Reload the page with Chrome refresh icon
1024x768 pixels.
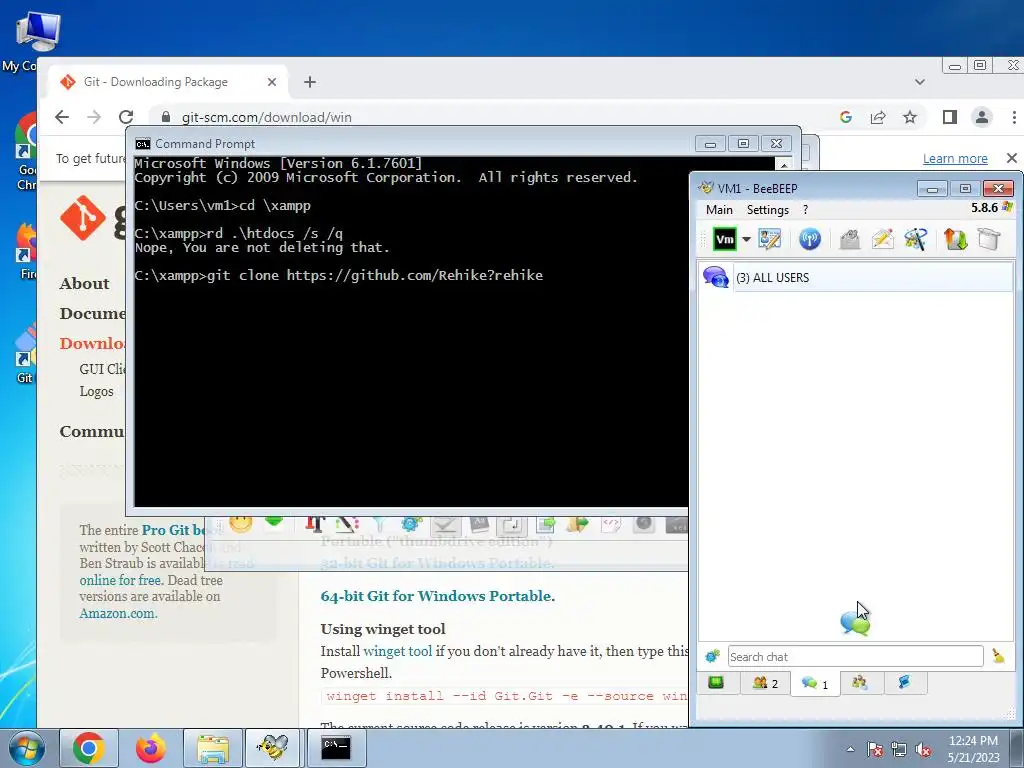126,117
